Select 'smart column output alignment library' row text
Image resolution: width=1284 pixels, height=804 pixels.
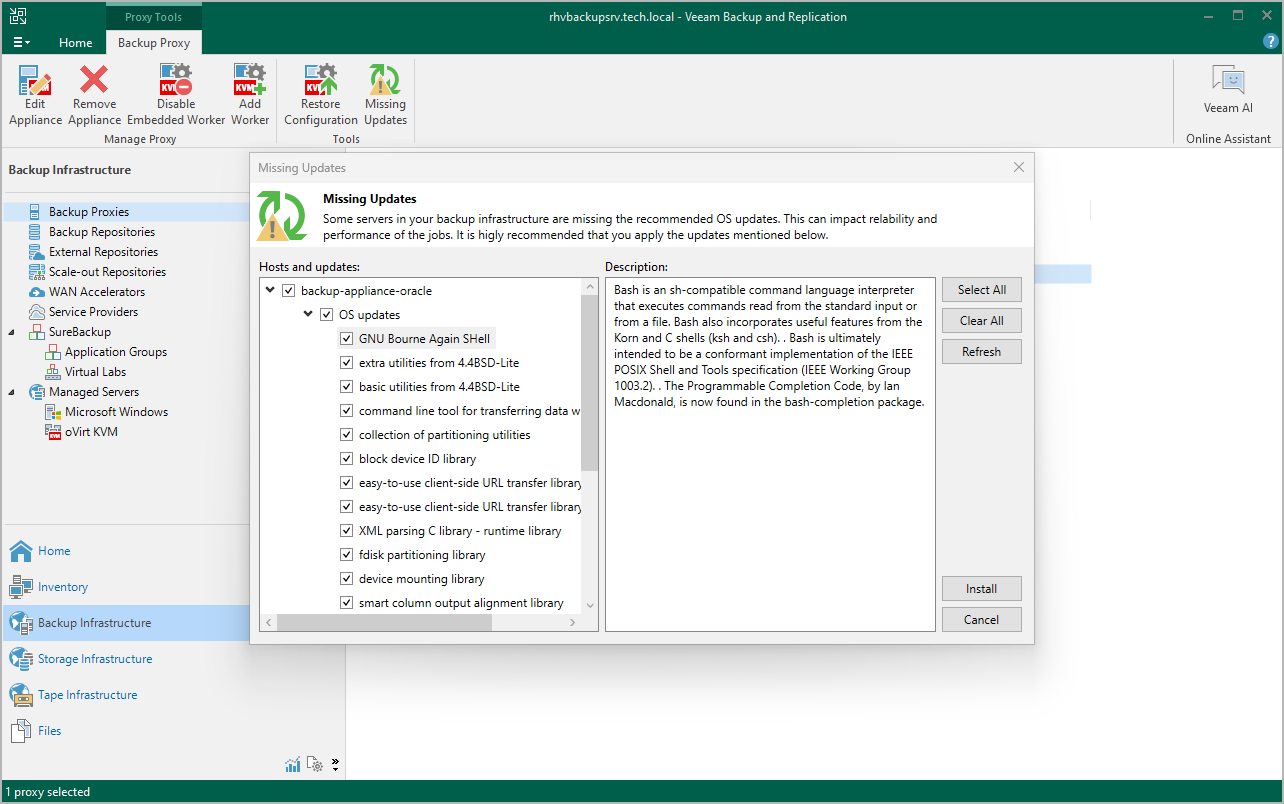pos(461,603)
